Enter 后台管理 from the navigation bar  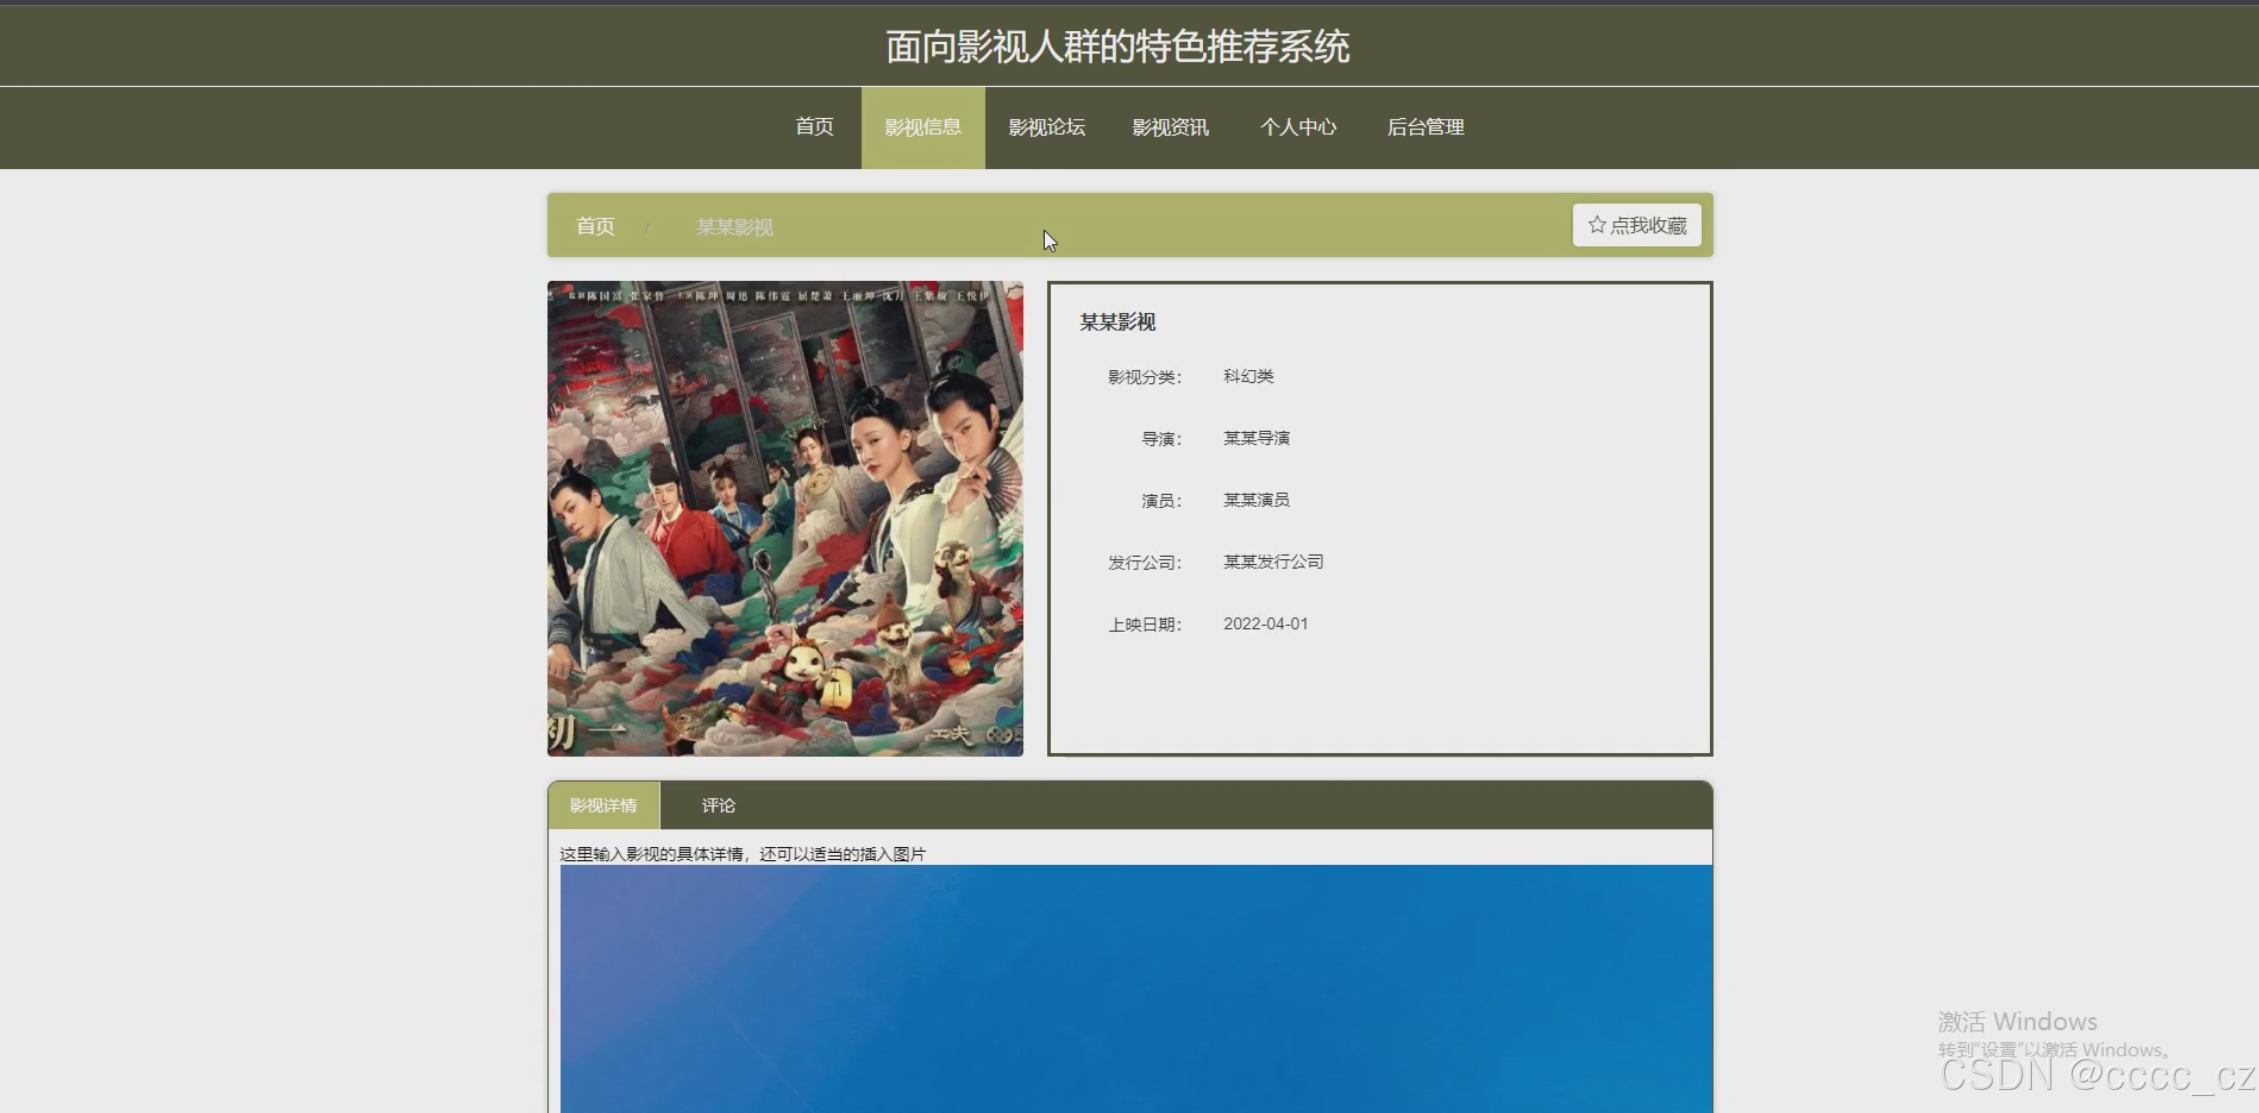[x=1425, y=127]
